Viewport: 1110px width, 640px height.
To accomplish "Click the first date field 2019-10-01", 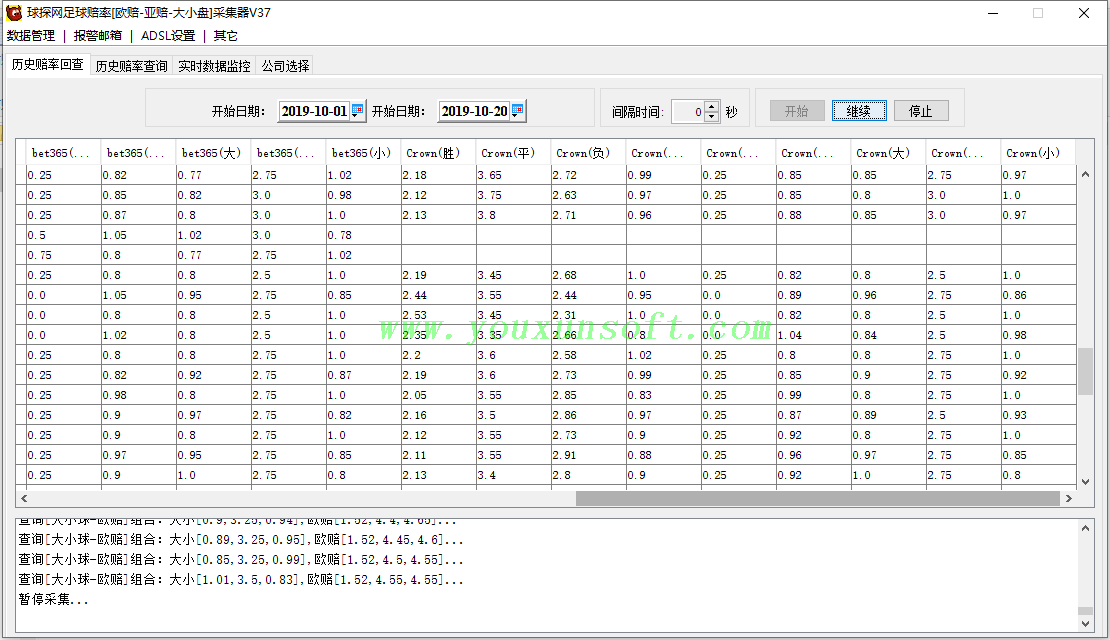I will (x=314, y=111).
